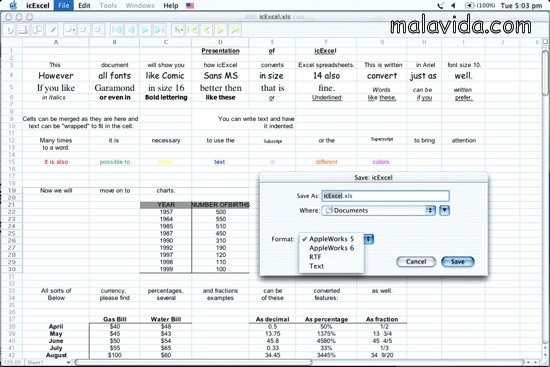Screen dimensions: 550x367
Task: Click the find tool icon with dropdown
Action: pyautogui.click(x=178, y=30)
